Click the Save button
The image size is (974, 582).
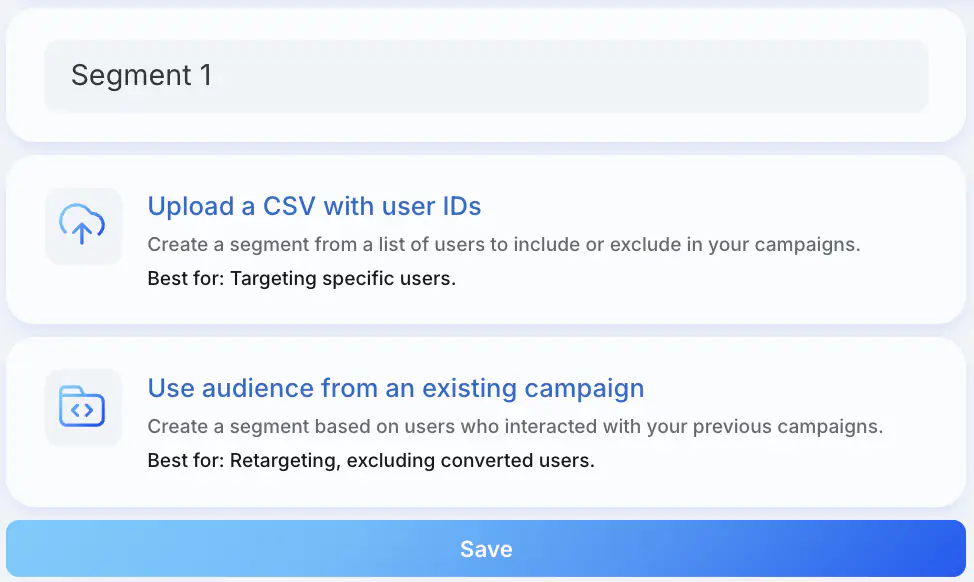[486, 548]
